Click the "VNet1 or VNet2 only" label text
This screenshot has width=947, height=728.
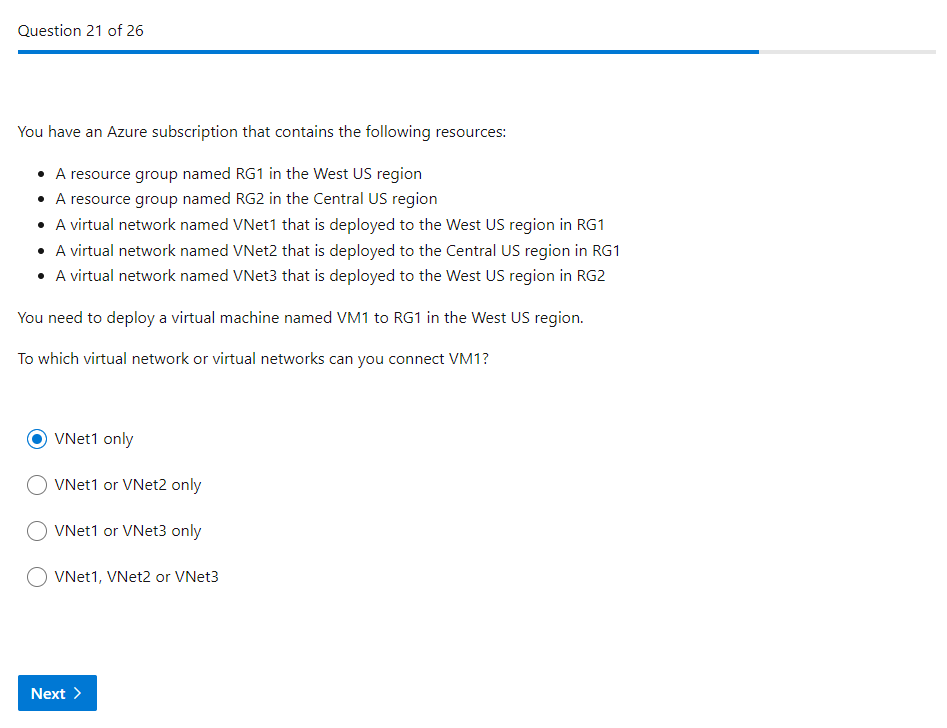click(x=128, y=485)
